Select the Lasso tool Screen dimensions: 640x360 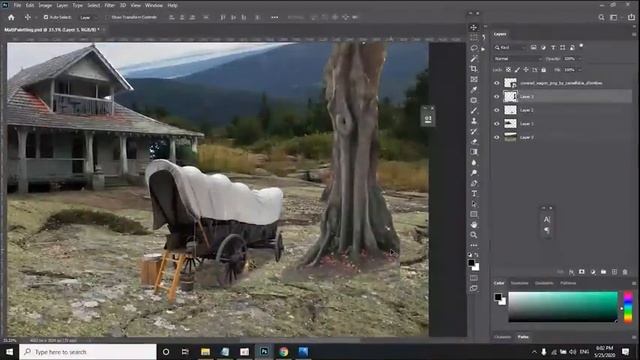tap(473, 48)
